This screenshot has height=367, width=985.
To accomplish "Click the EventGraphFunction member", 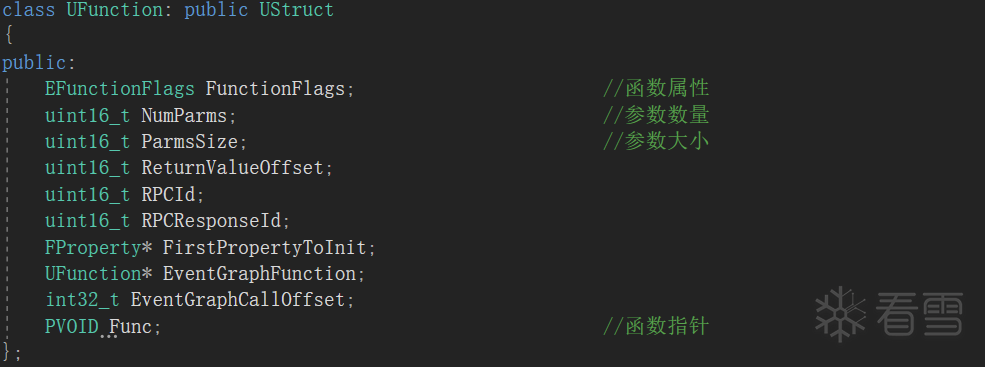I will (x=259, y=274).
